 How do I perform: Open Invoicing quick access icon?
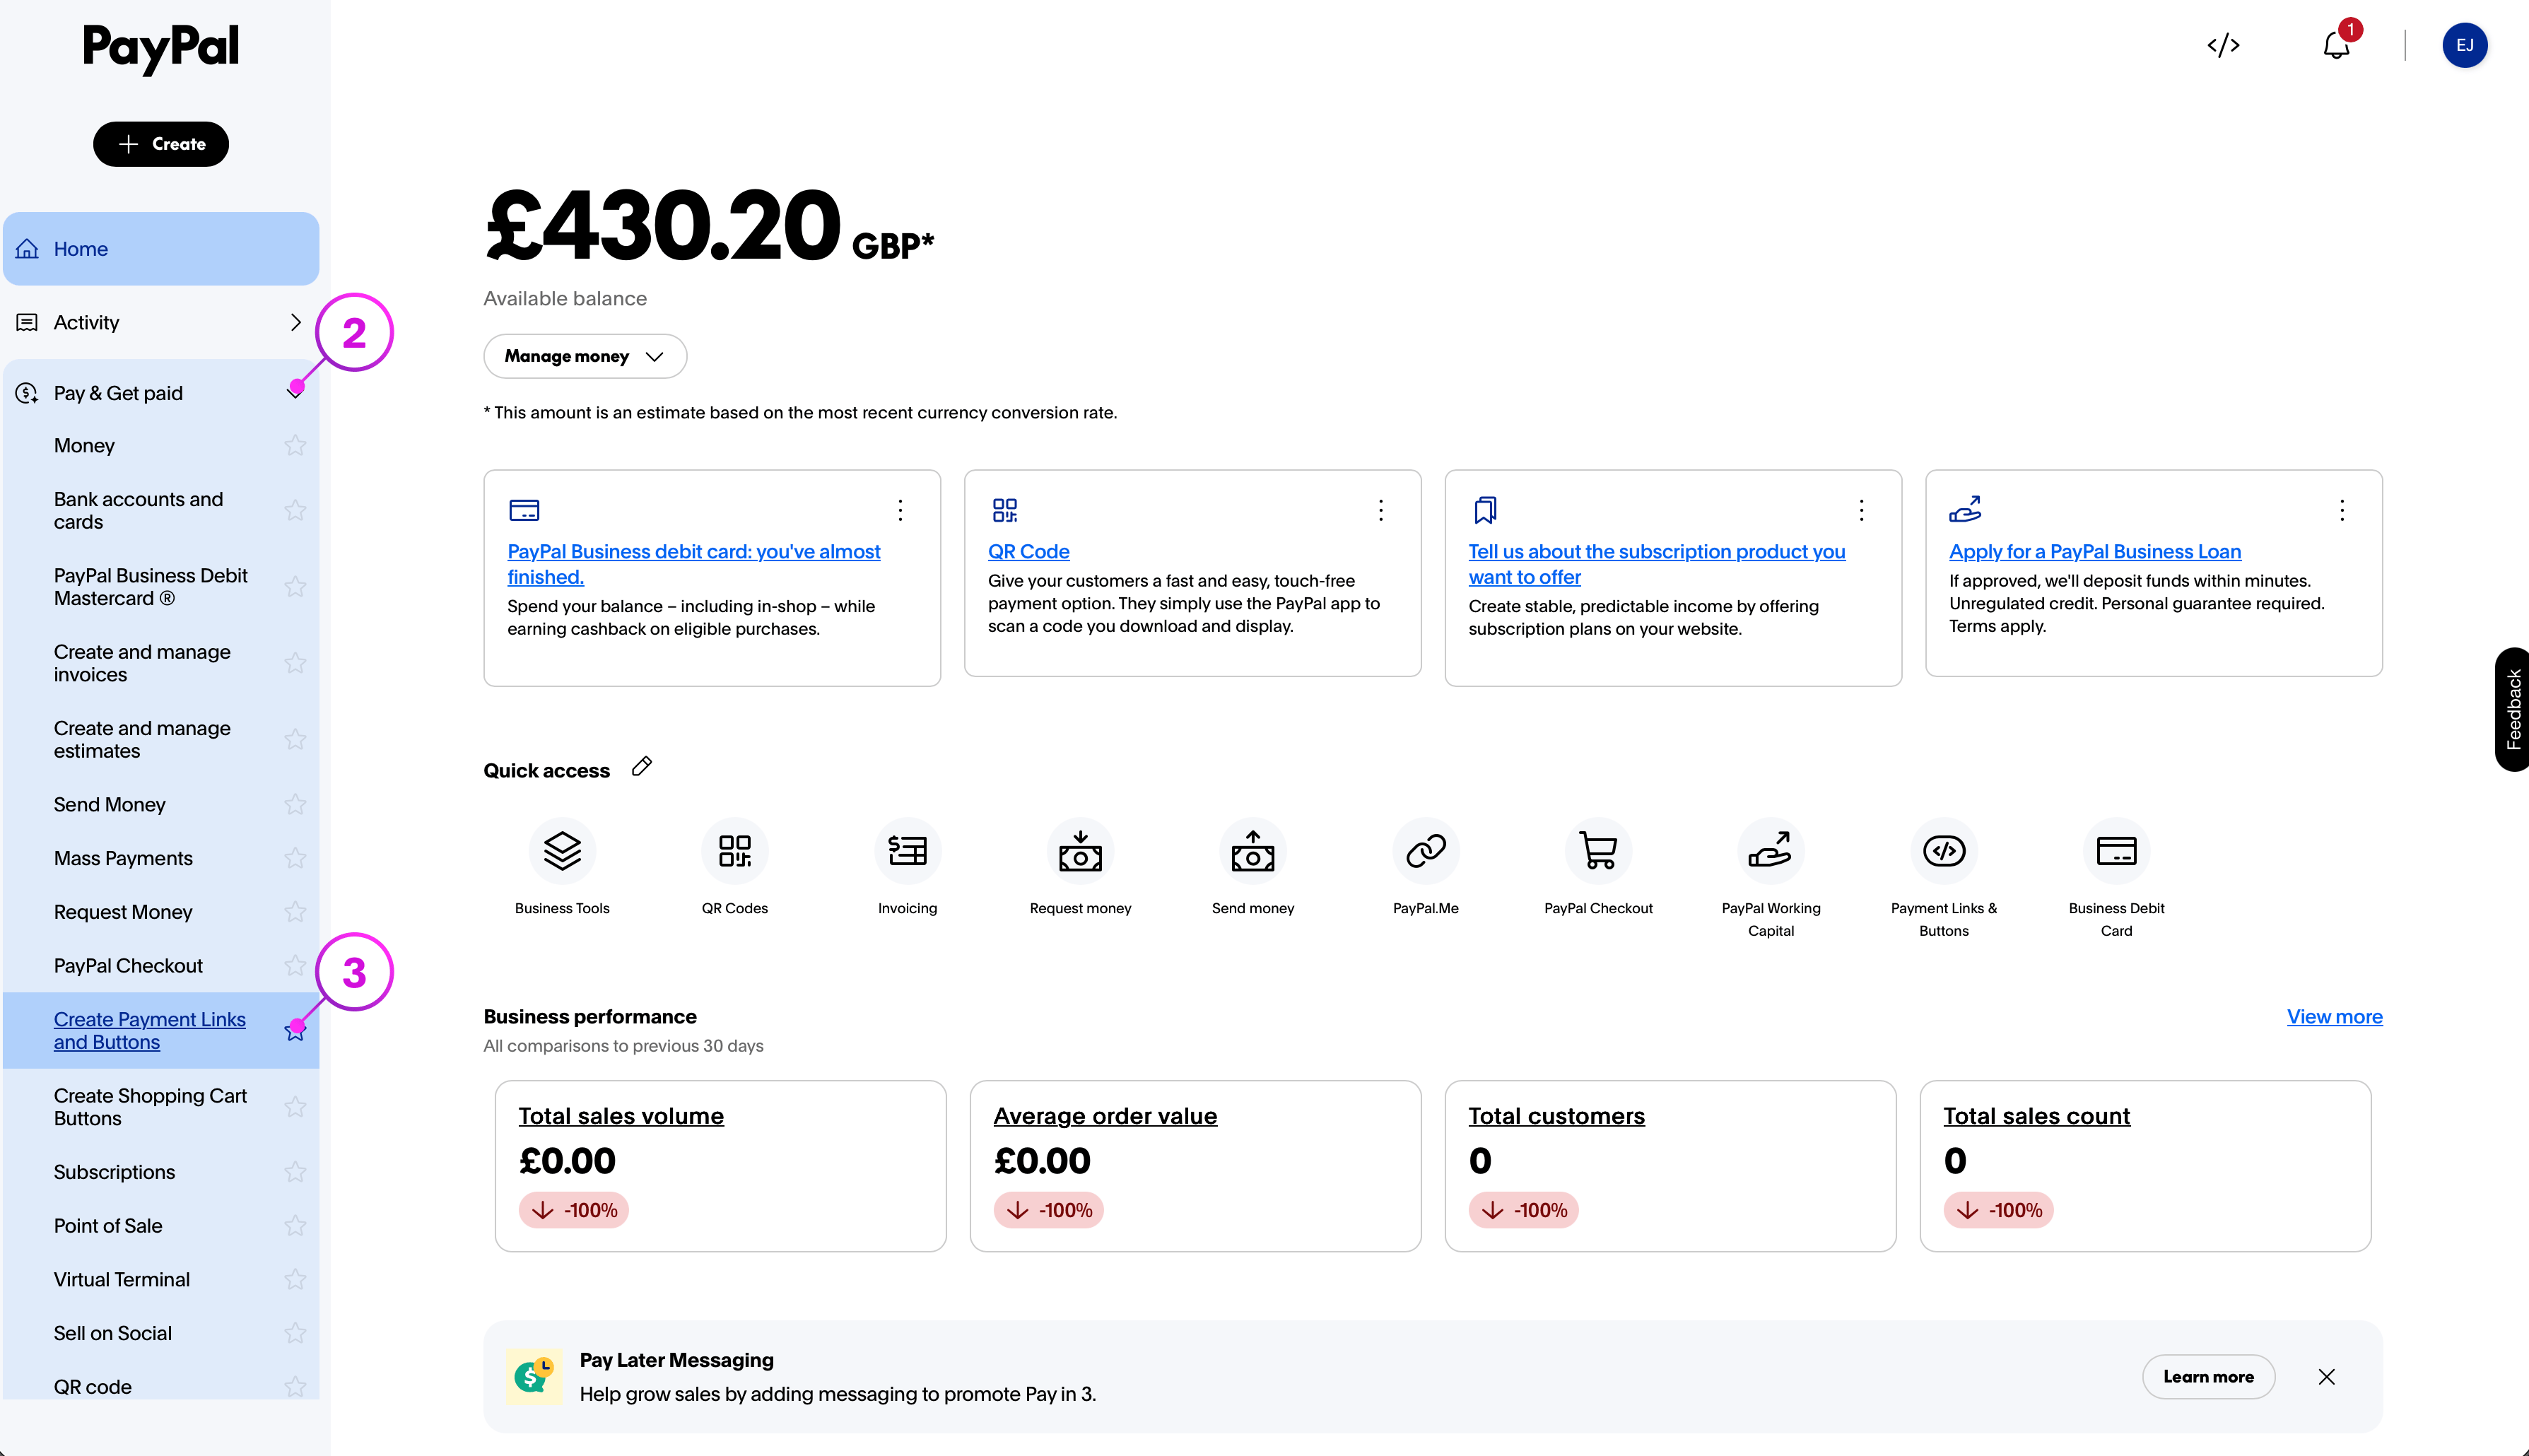(908, 851)
